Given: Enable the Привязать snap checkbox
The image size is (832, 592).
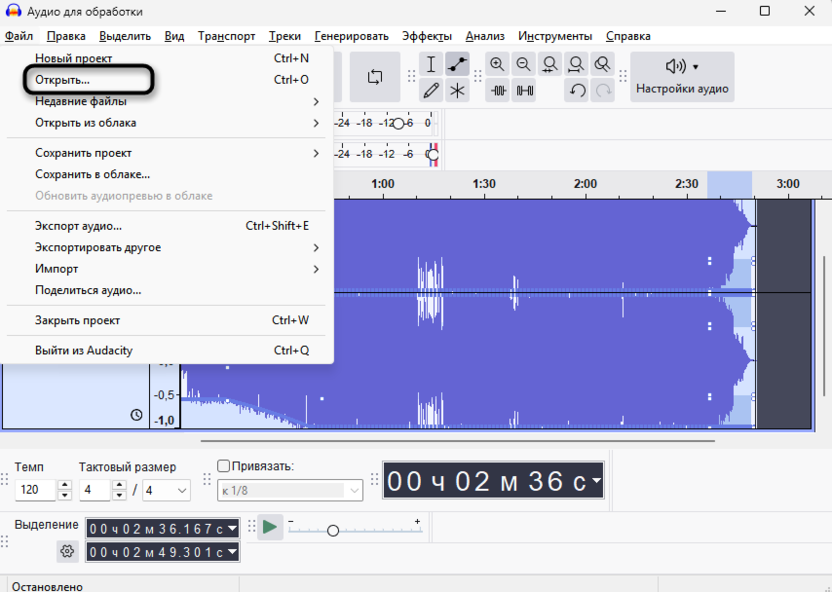Looking at the screenshot, I should pyautogui.click(x=224, y=466).
